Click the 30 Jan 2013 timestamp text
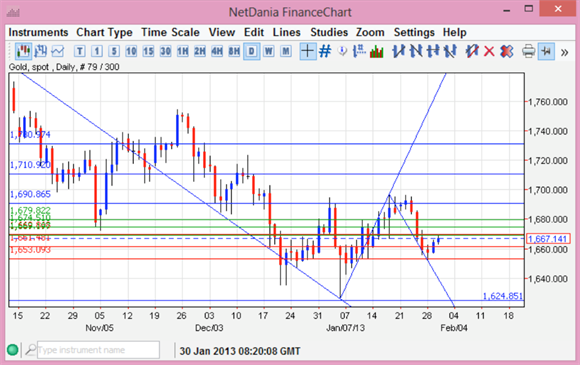This screenshot has height=365, width=580. coord(240,351)
